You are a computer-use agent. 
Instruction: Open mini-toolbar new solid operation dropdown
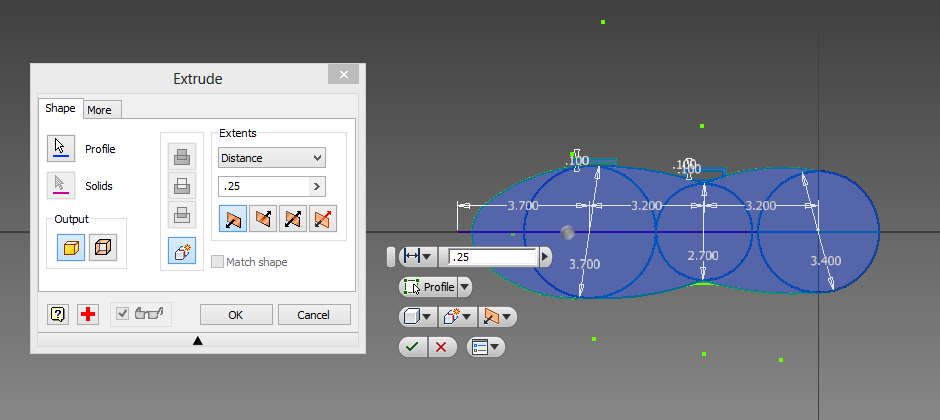[457, 317]
